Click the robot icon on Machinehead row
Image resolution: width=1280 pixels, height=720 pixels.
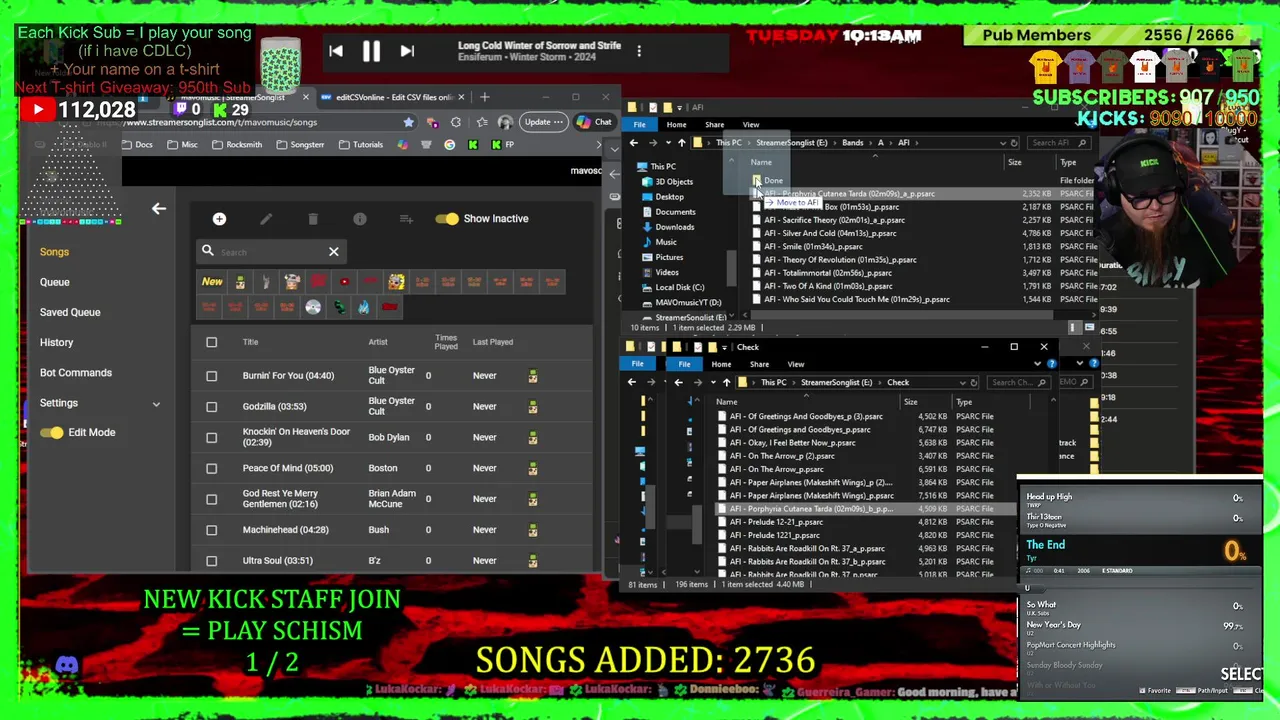(533, 530)
